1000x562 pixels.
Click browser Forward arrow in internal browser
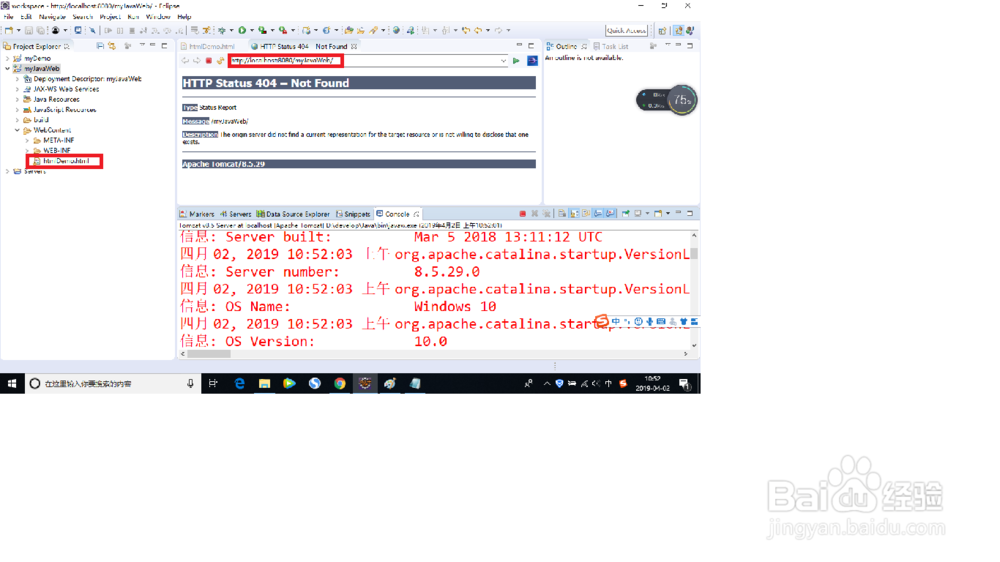[196, 61]
